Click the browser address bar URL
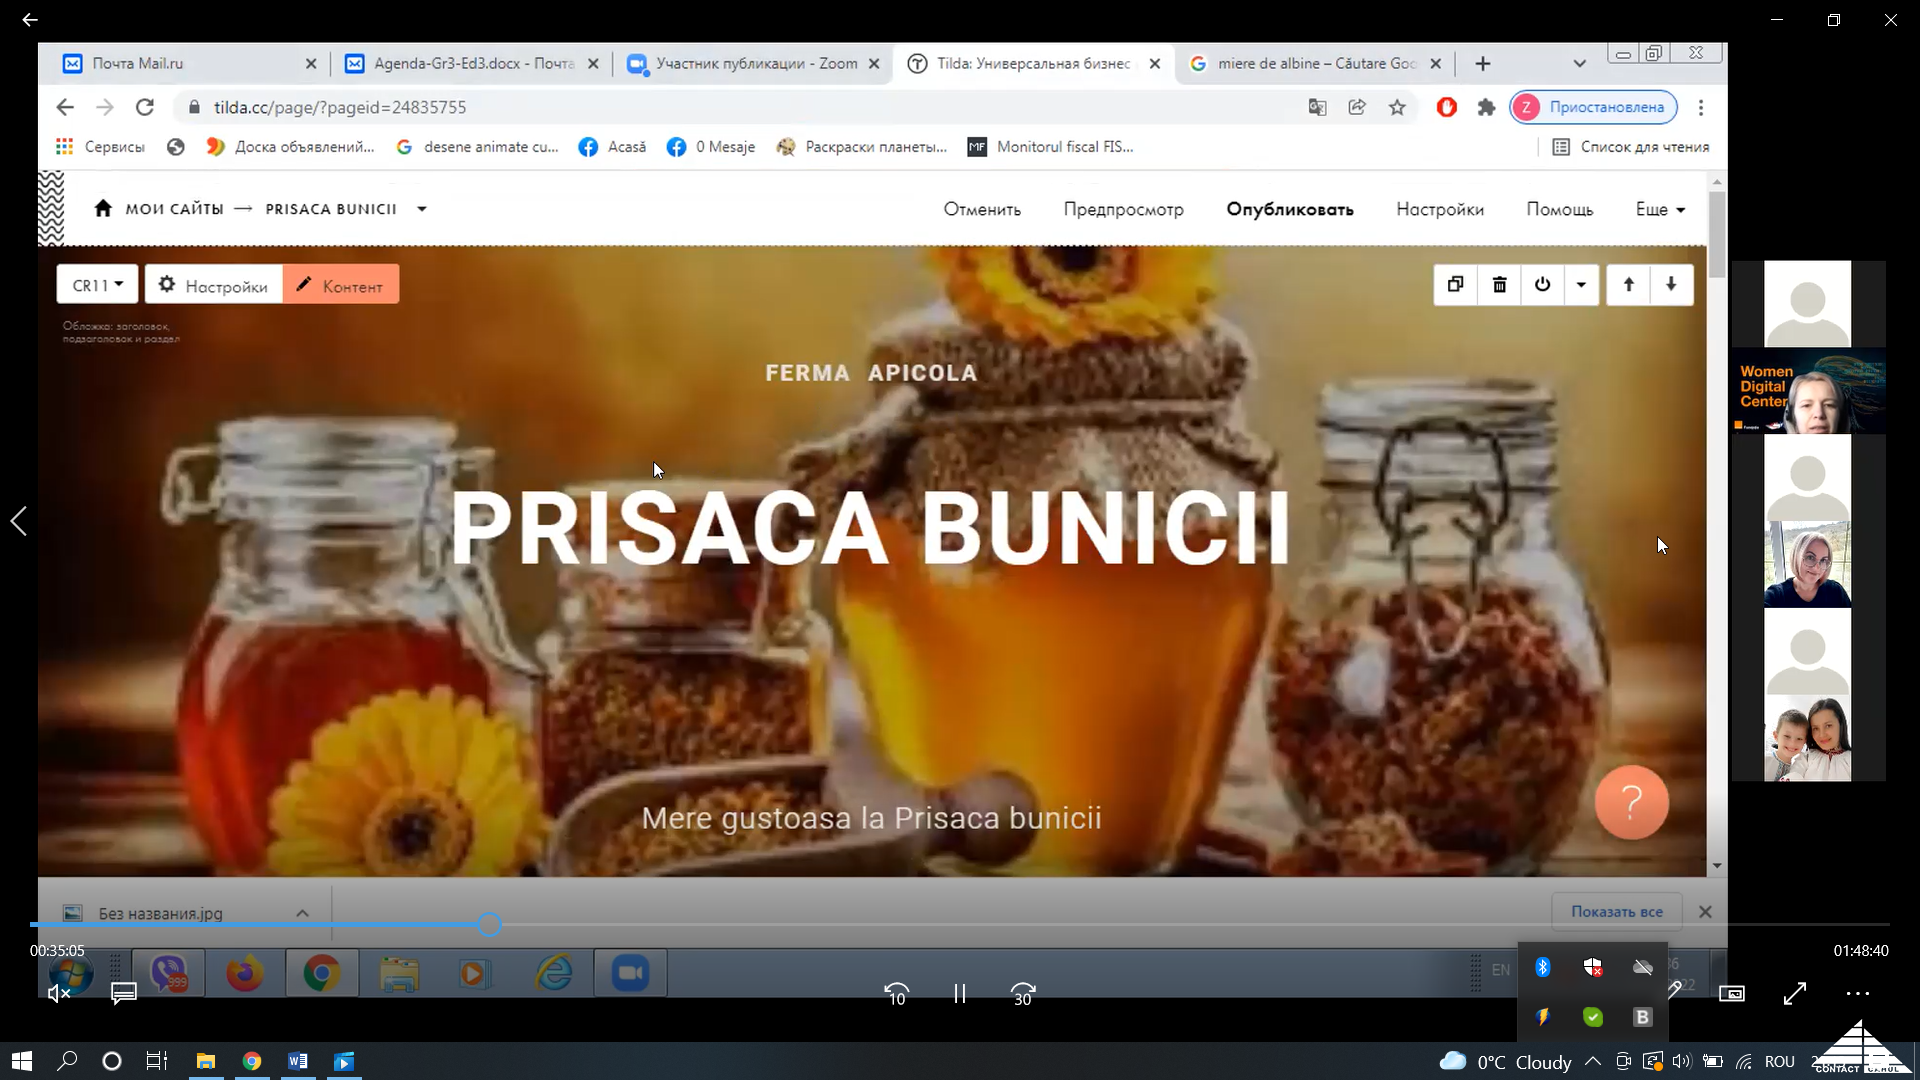 340,107
